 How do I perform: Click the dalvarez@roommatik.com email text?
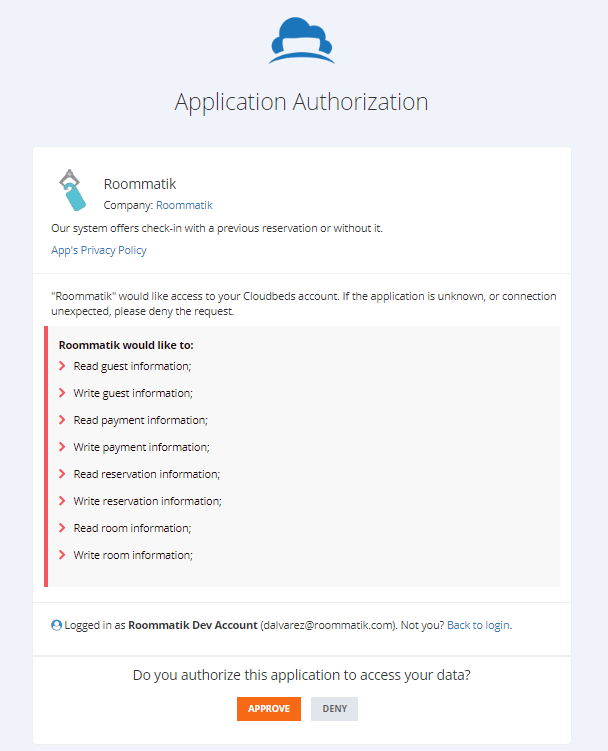tap(329, 625)
